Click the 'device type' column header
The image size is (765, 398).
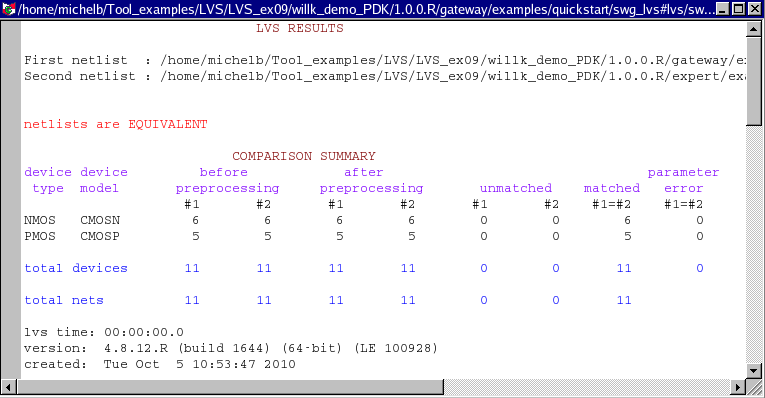pyautogui.click(x=48, y=180)
